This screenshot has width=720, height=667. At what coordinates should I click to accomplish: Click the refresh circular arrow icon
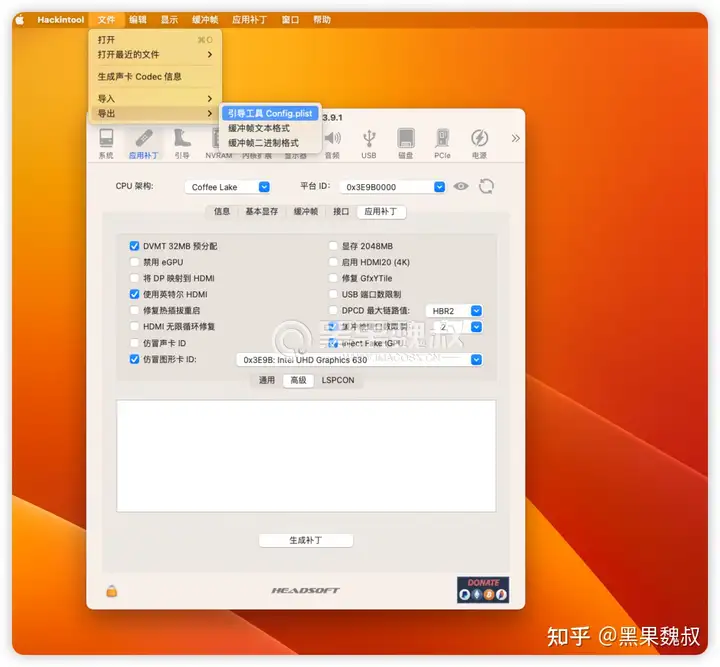(x=486, y=186)
